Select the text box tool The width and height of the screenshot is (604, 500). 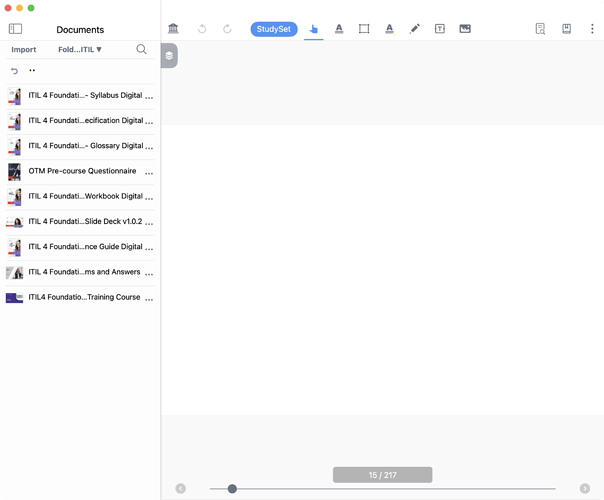[x=440, y=29]
